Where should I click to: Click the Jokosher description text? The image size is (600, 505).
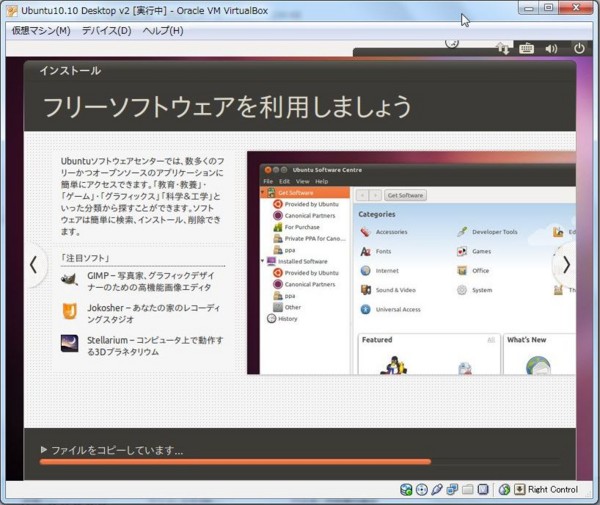coord(153,313)
